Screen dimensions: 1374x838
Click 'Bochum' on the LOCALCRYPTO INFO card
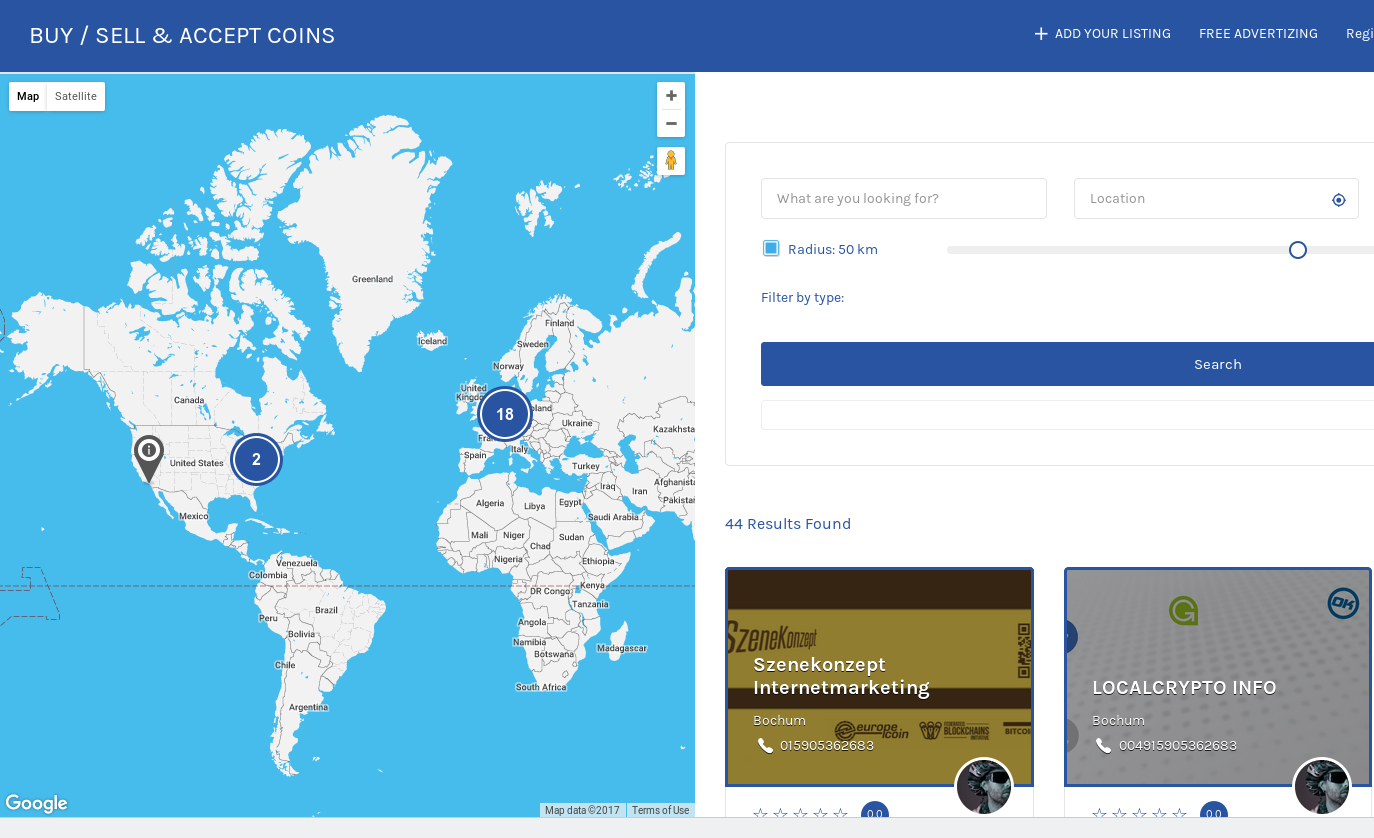(x=1118, y=720)
